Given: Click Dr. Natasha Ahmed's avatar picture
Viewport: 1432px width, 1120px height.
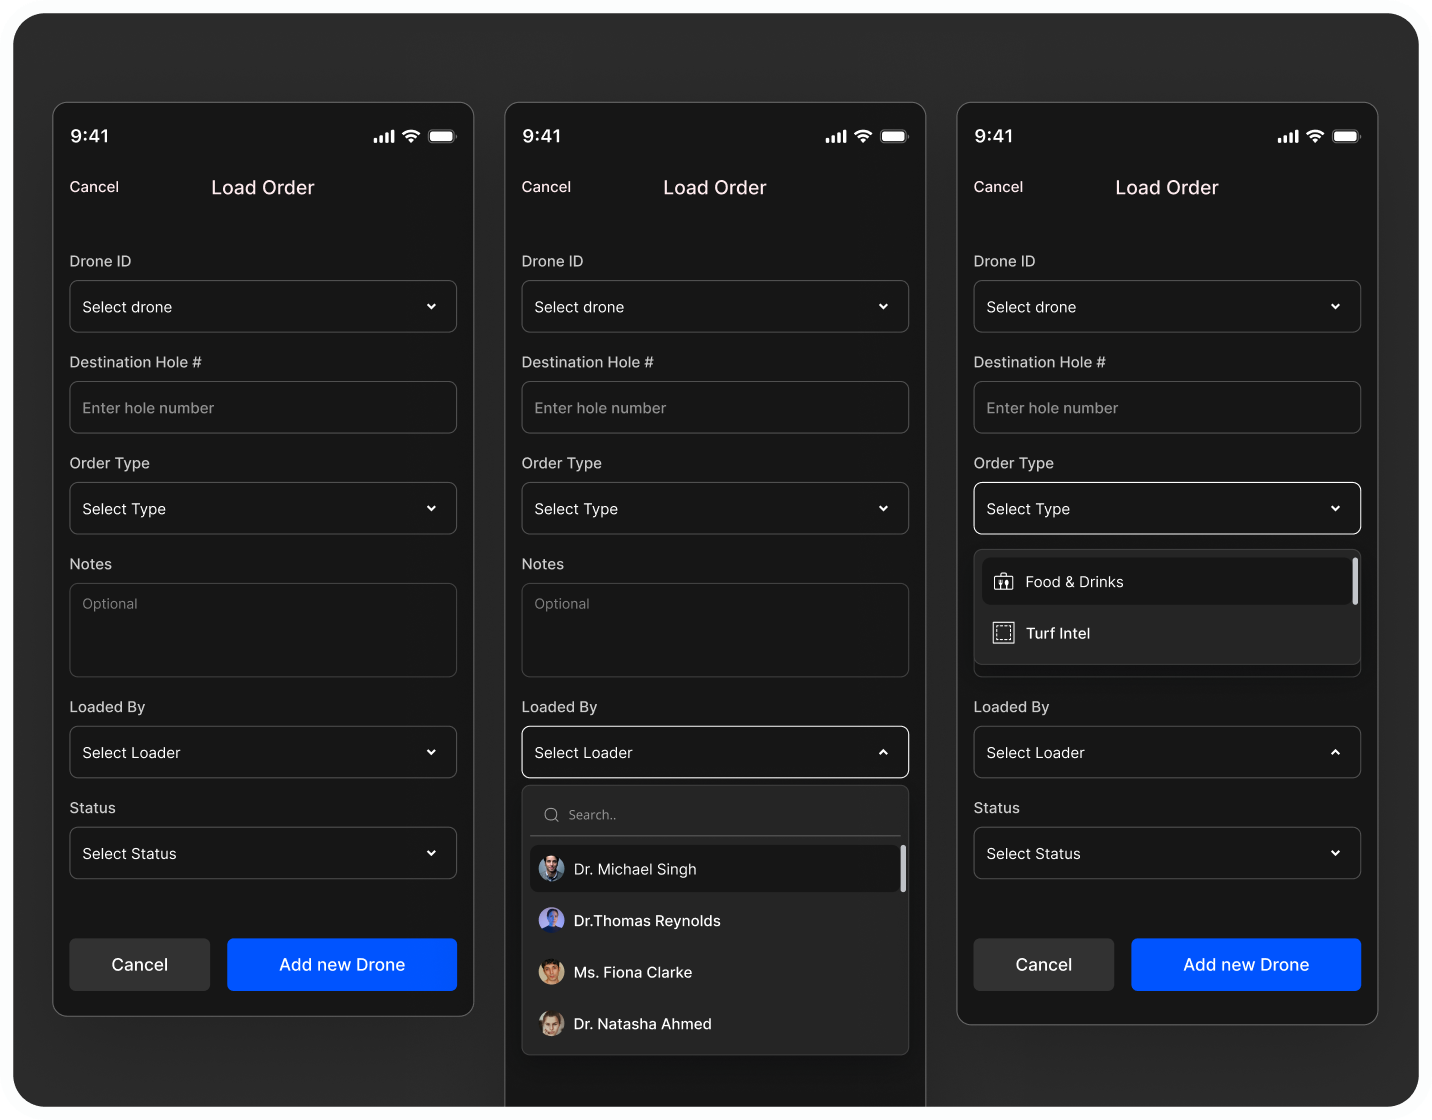Looking at the screenshot, I should [551, 1024].
